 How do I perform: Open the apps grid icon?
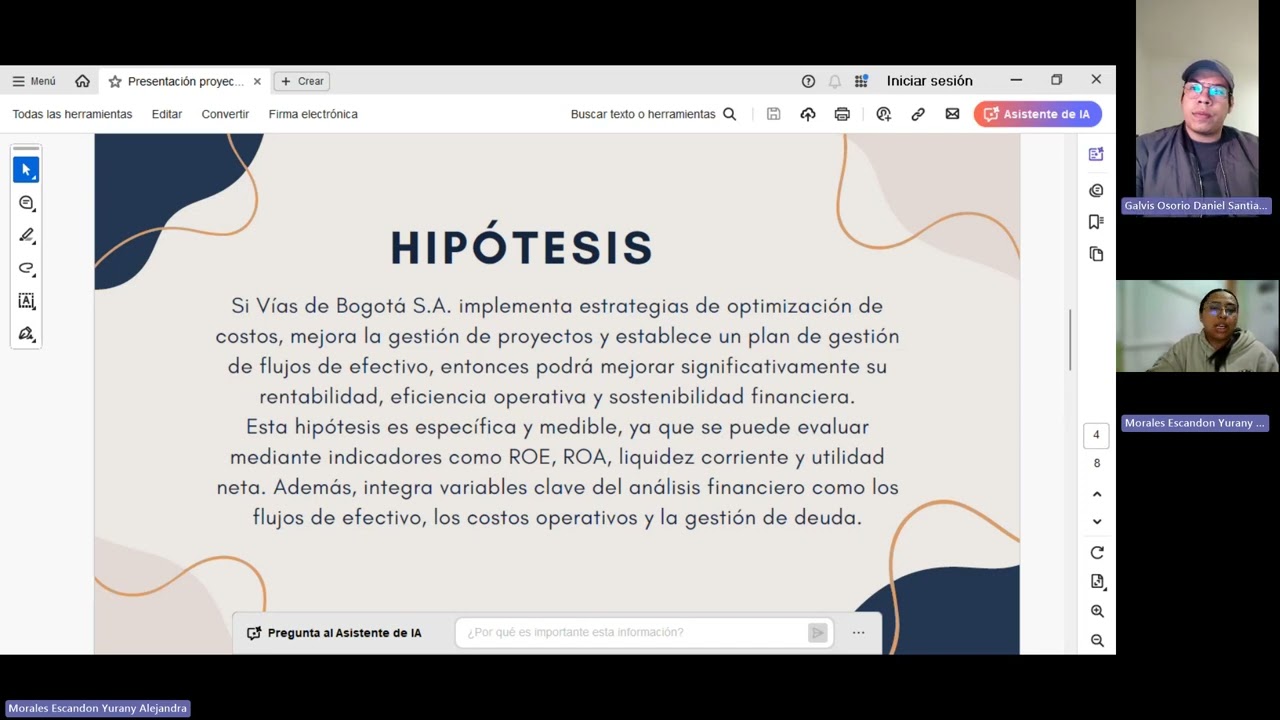861,81
